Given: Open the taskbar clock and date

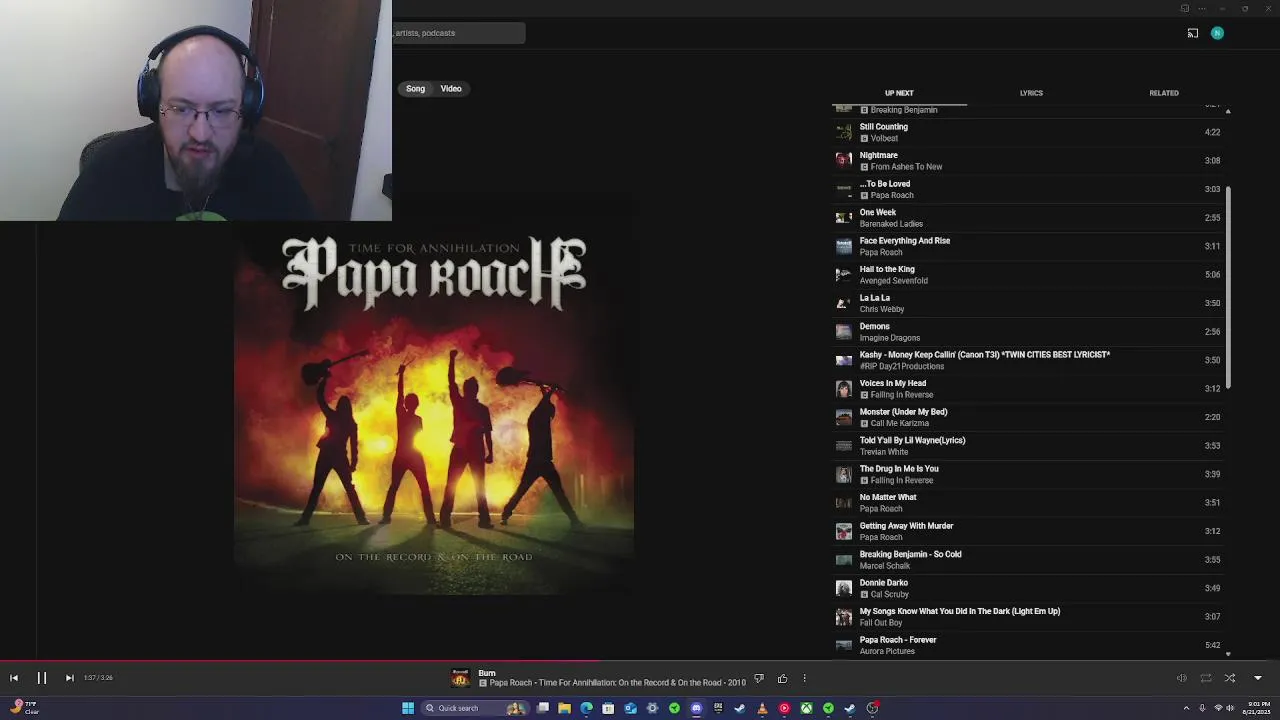Looking at the screenshot, I should 1258,708.
